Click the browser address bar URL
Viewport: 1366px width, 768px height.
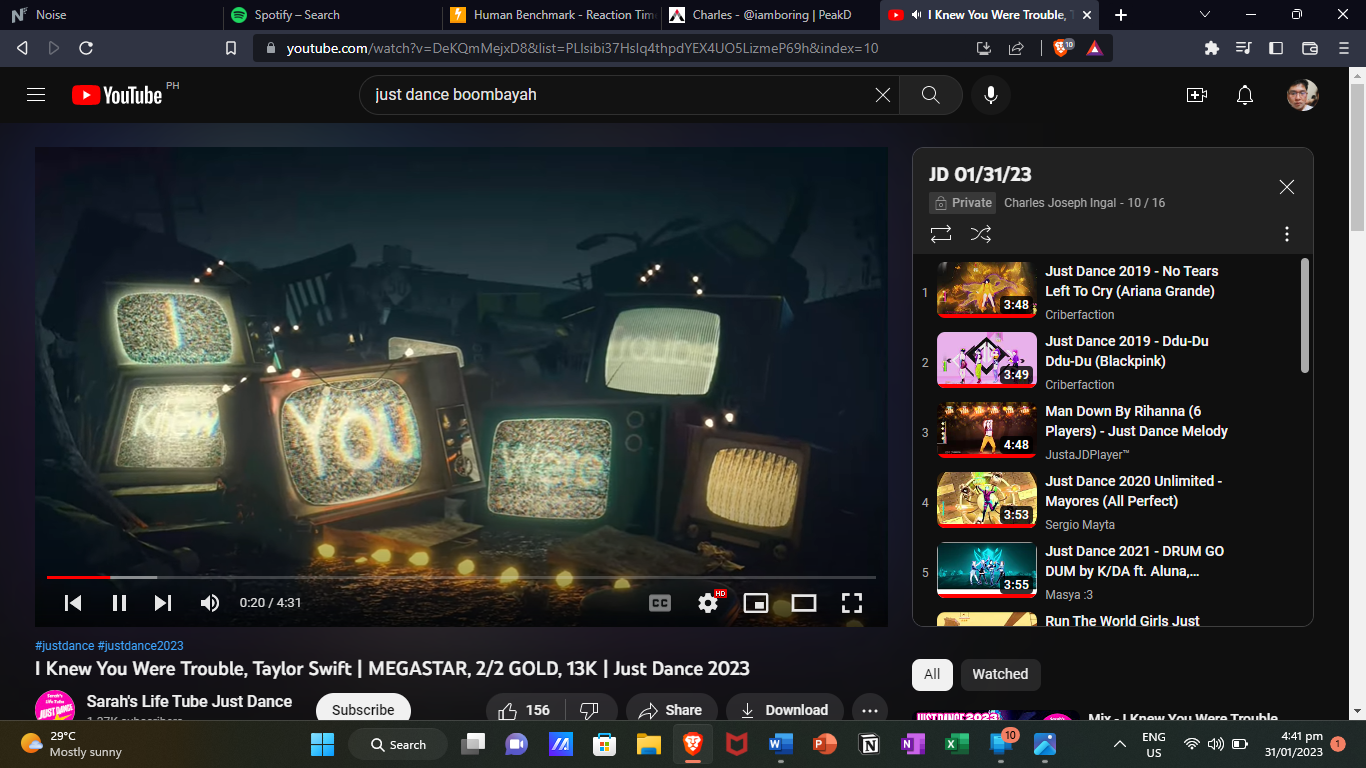(x=583, y=48)
